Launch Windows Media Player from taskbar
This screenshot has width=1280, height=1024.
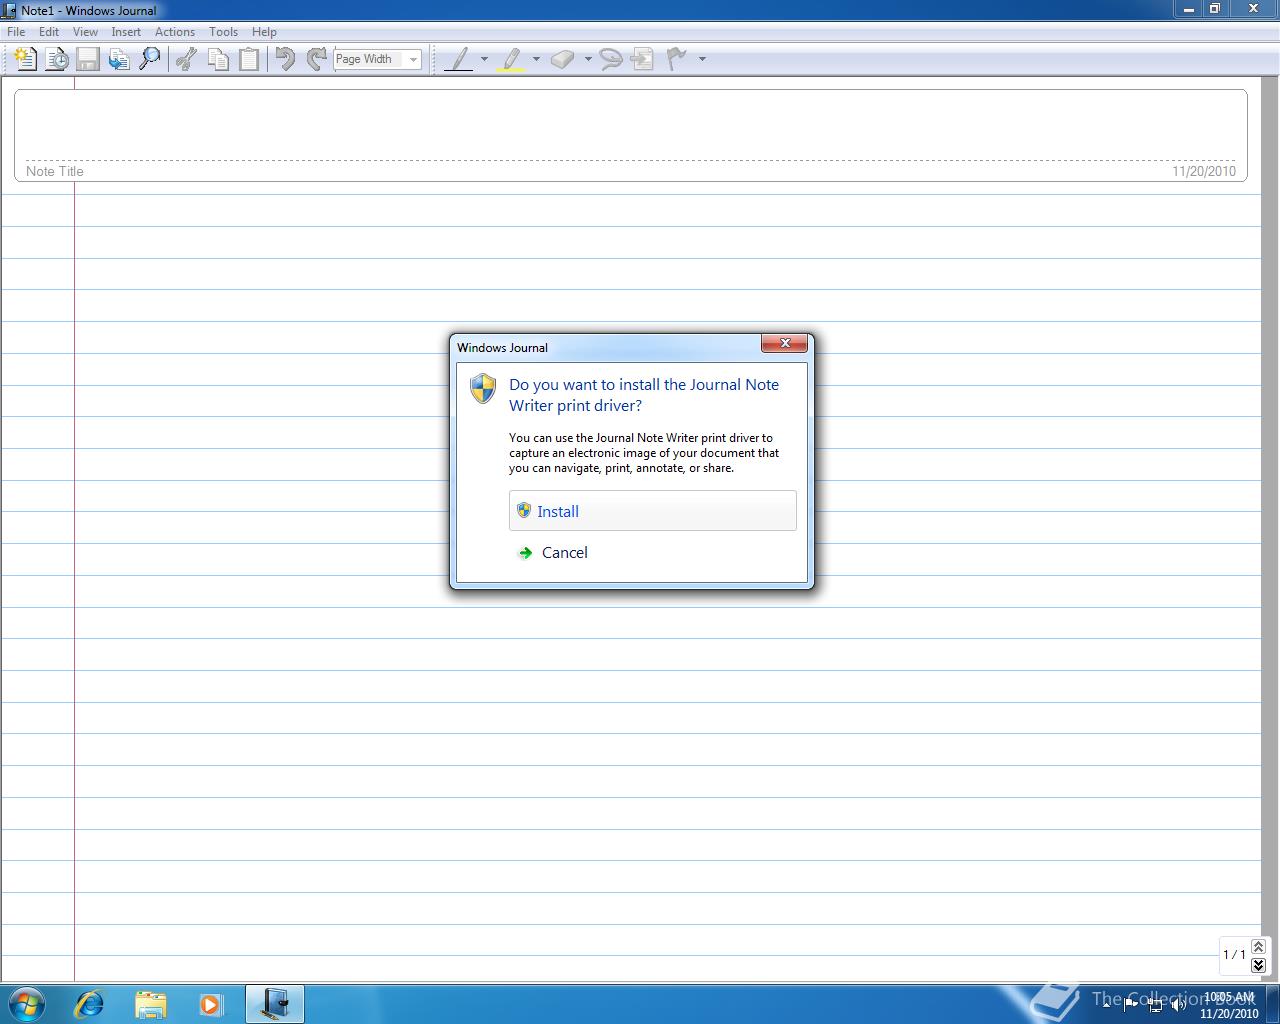[211, 1003]
